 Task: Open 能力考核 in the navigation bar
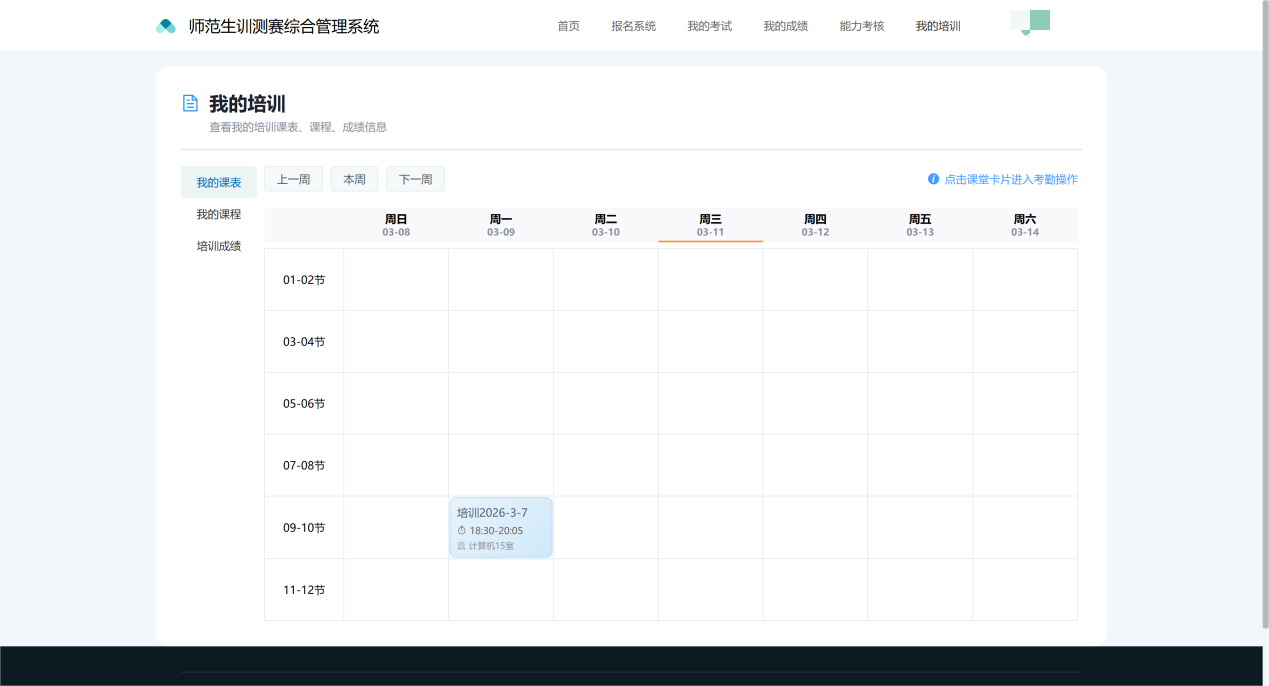pyautogui.click(x=862, y=26)
